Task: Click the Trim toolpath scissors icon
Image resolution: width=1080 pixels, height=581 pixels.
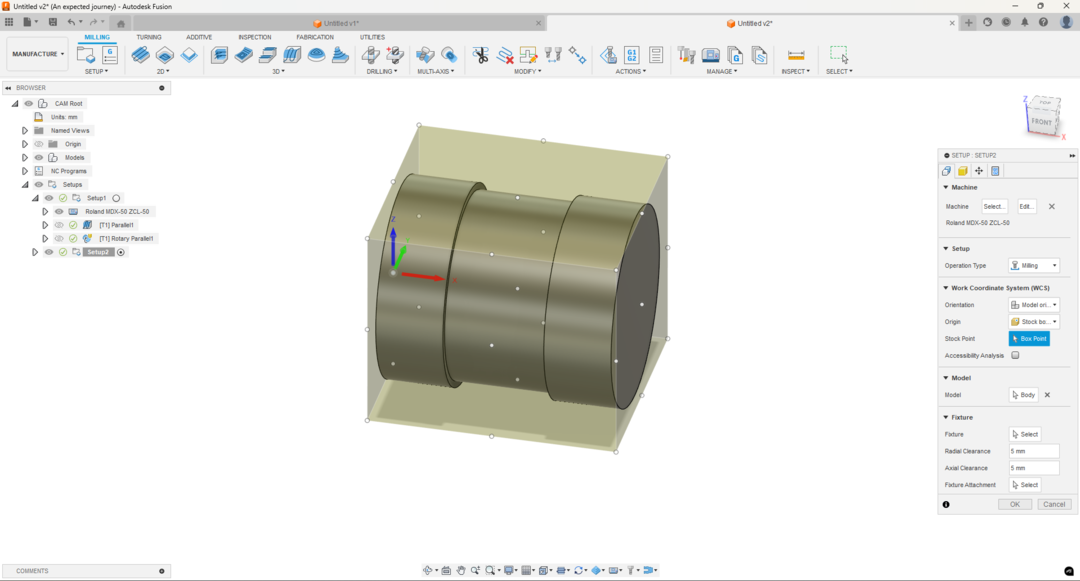Action: click(x=481, y=55)
